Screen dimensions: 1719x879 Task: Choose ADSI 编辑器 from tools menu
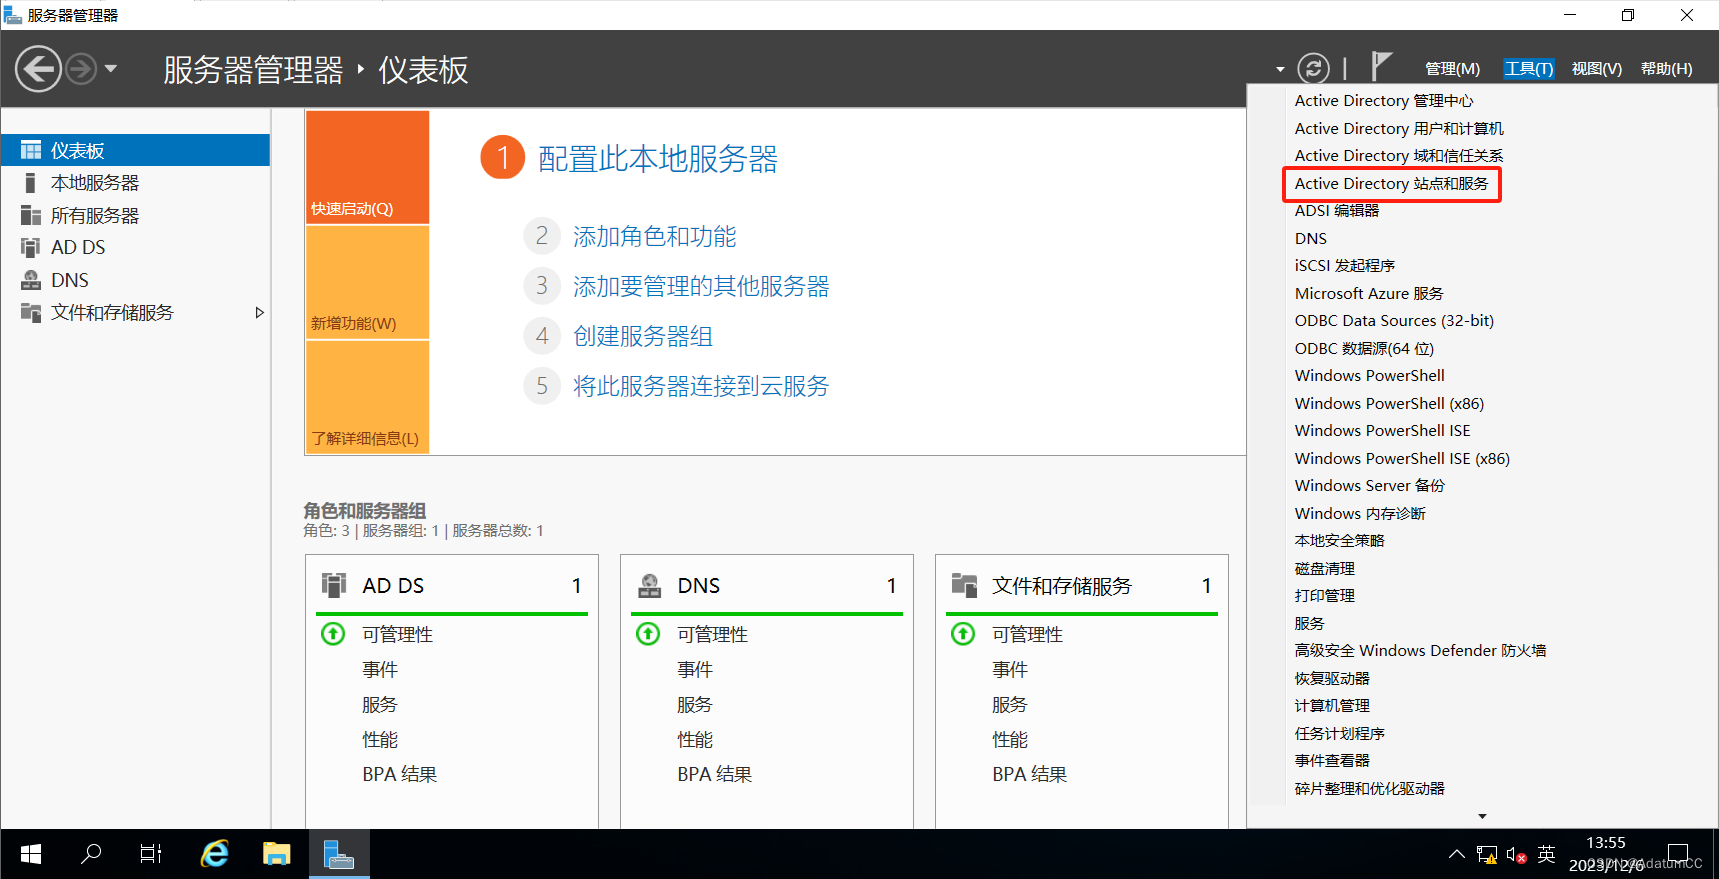click(1337, 211)
